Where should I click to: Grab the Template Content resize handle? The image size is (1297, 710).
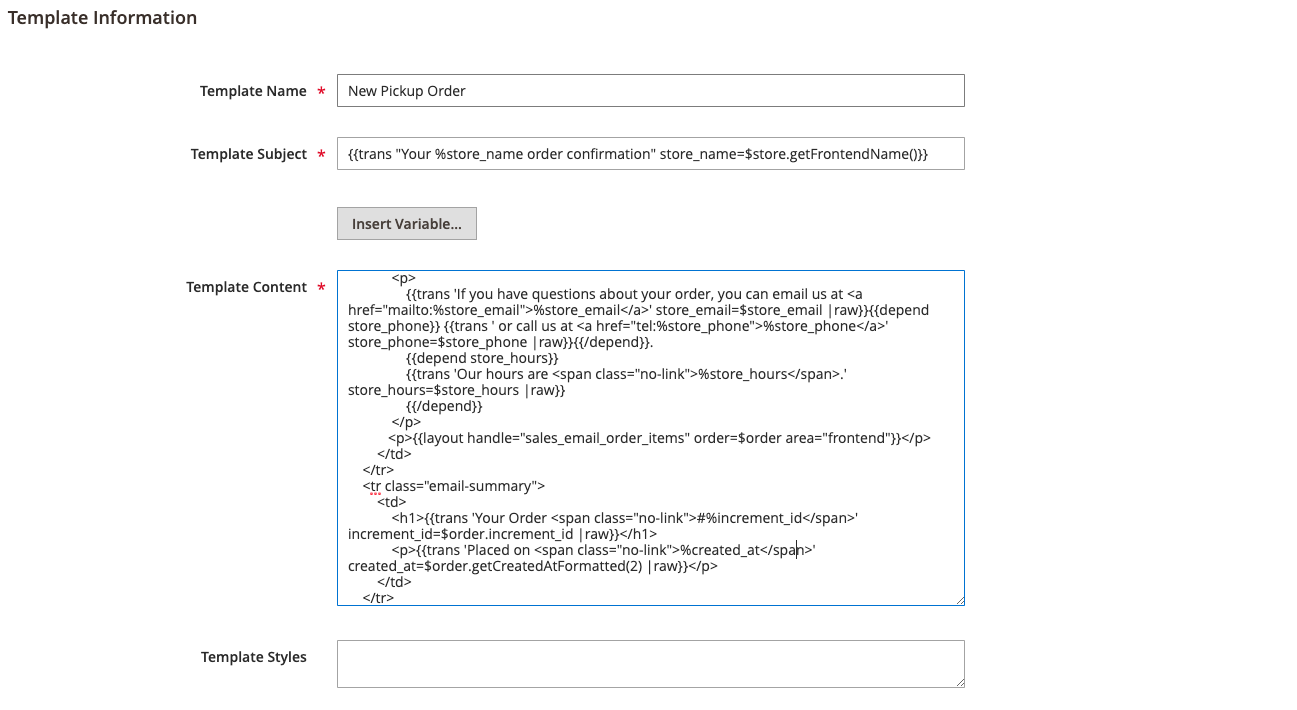click(x=959, y=600)
